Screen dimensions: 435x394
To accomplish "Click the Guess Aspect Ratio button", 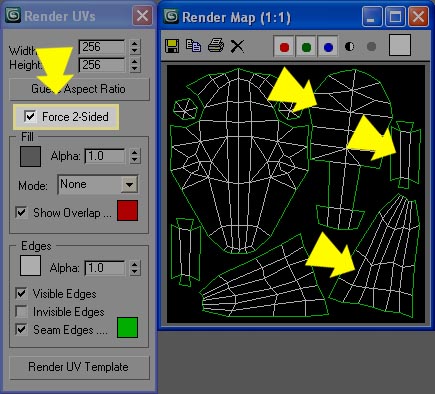I will click(x=79, y=89).
